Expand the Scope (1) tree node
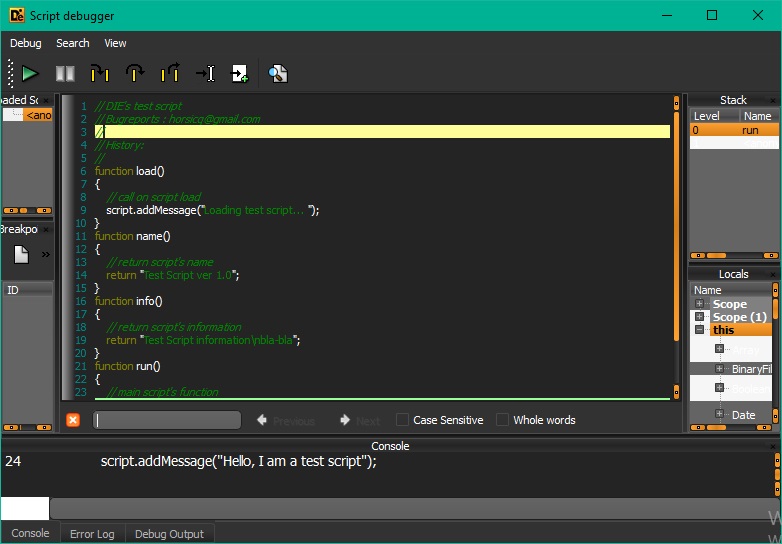Image resolution: width=782 pixels, height=544 pixels. [700, 317]
